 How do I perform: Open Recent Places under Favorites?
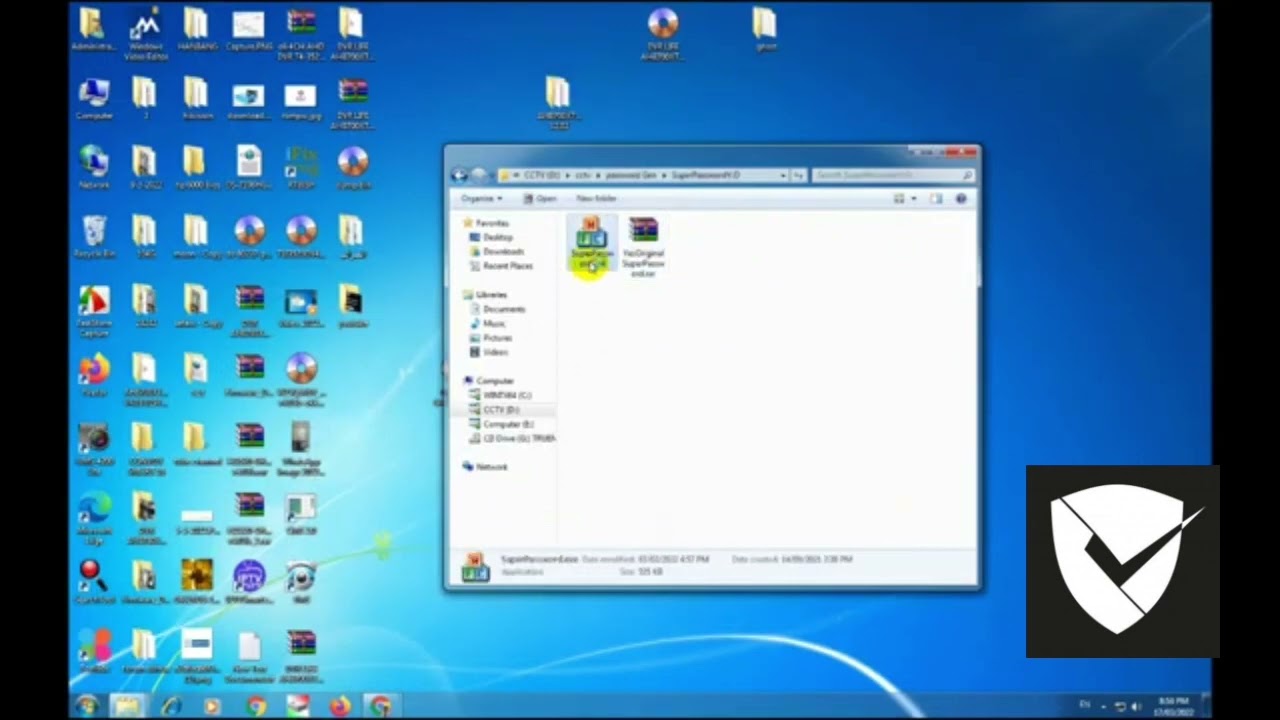click(x=501, y=266)
